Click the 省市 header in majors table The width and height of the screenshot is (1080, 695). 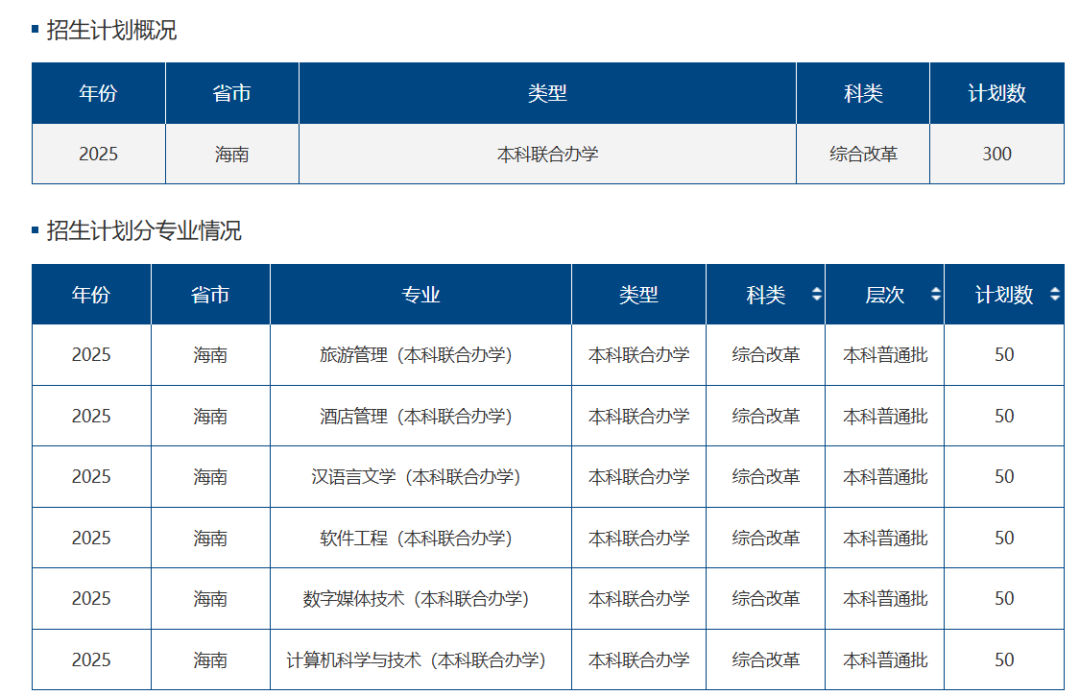[x=210, y=295]
